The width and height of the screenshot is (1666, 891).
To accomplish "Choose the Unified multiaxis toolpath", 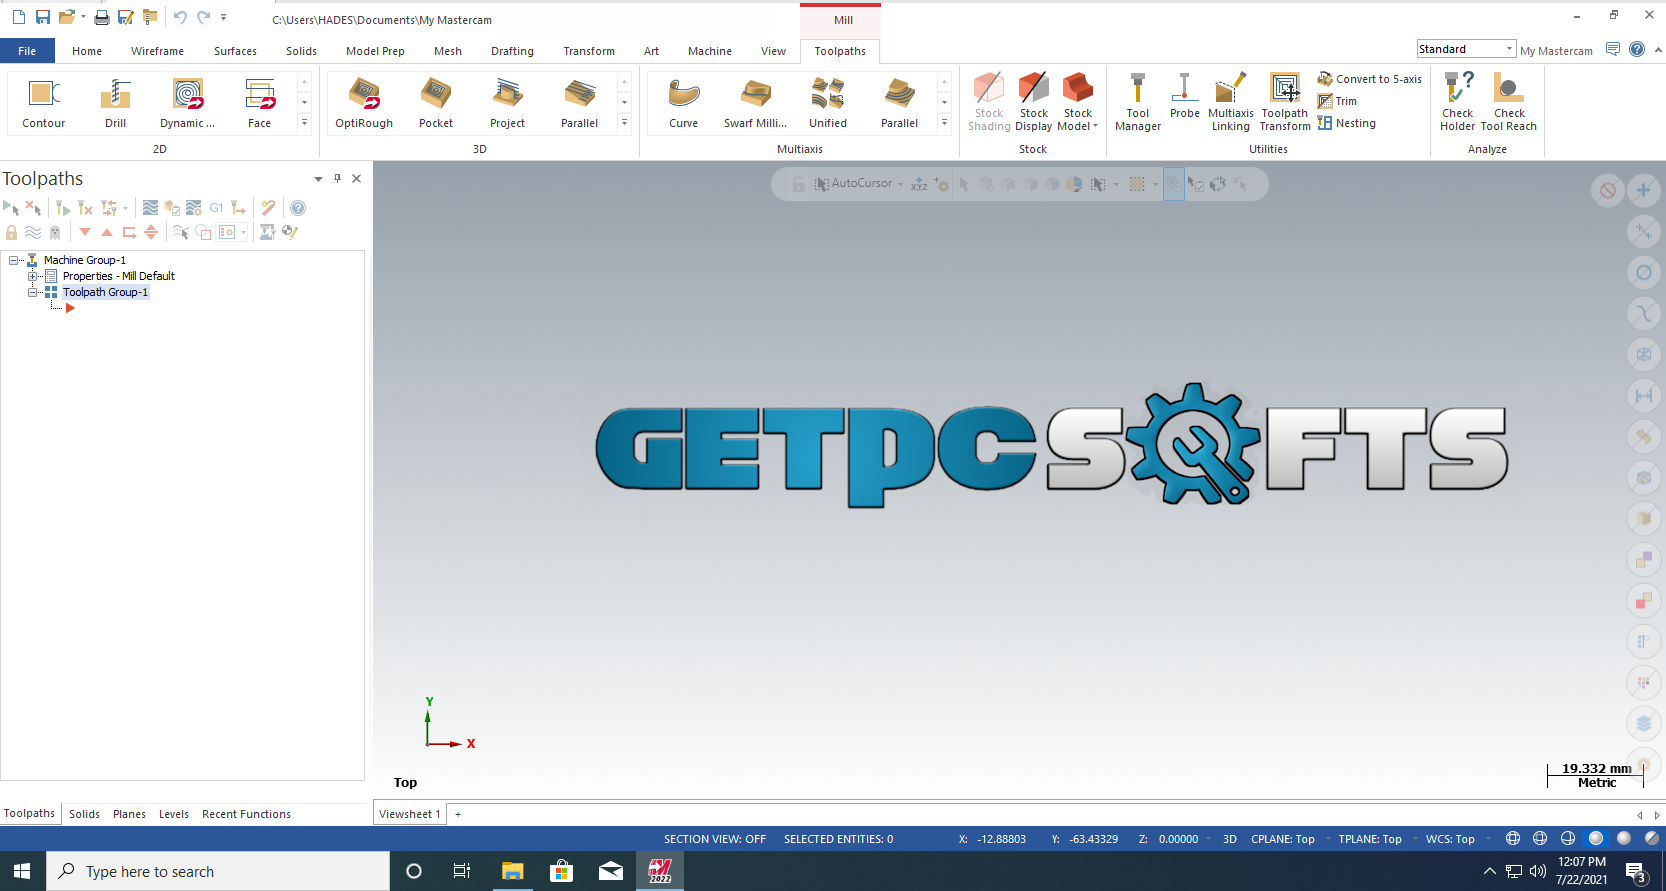I will tap(828, 102).
